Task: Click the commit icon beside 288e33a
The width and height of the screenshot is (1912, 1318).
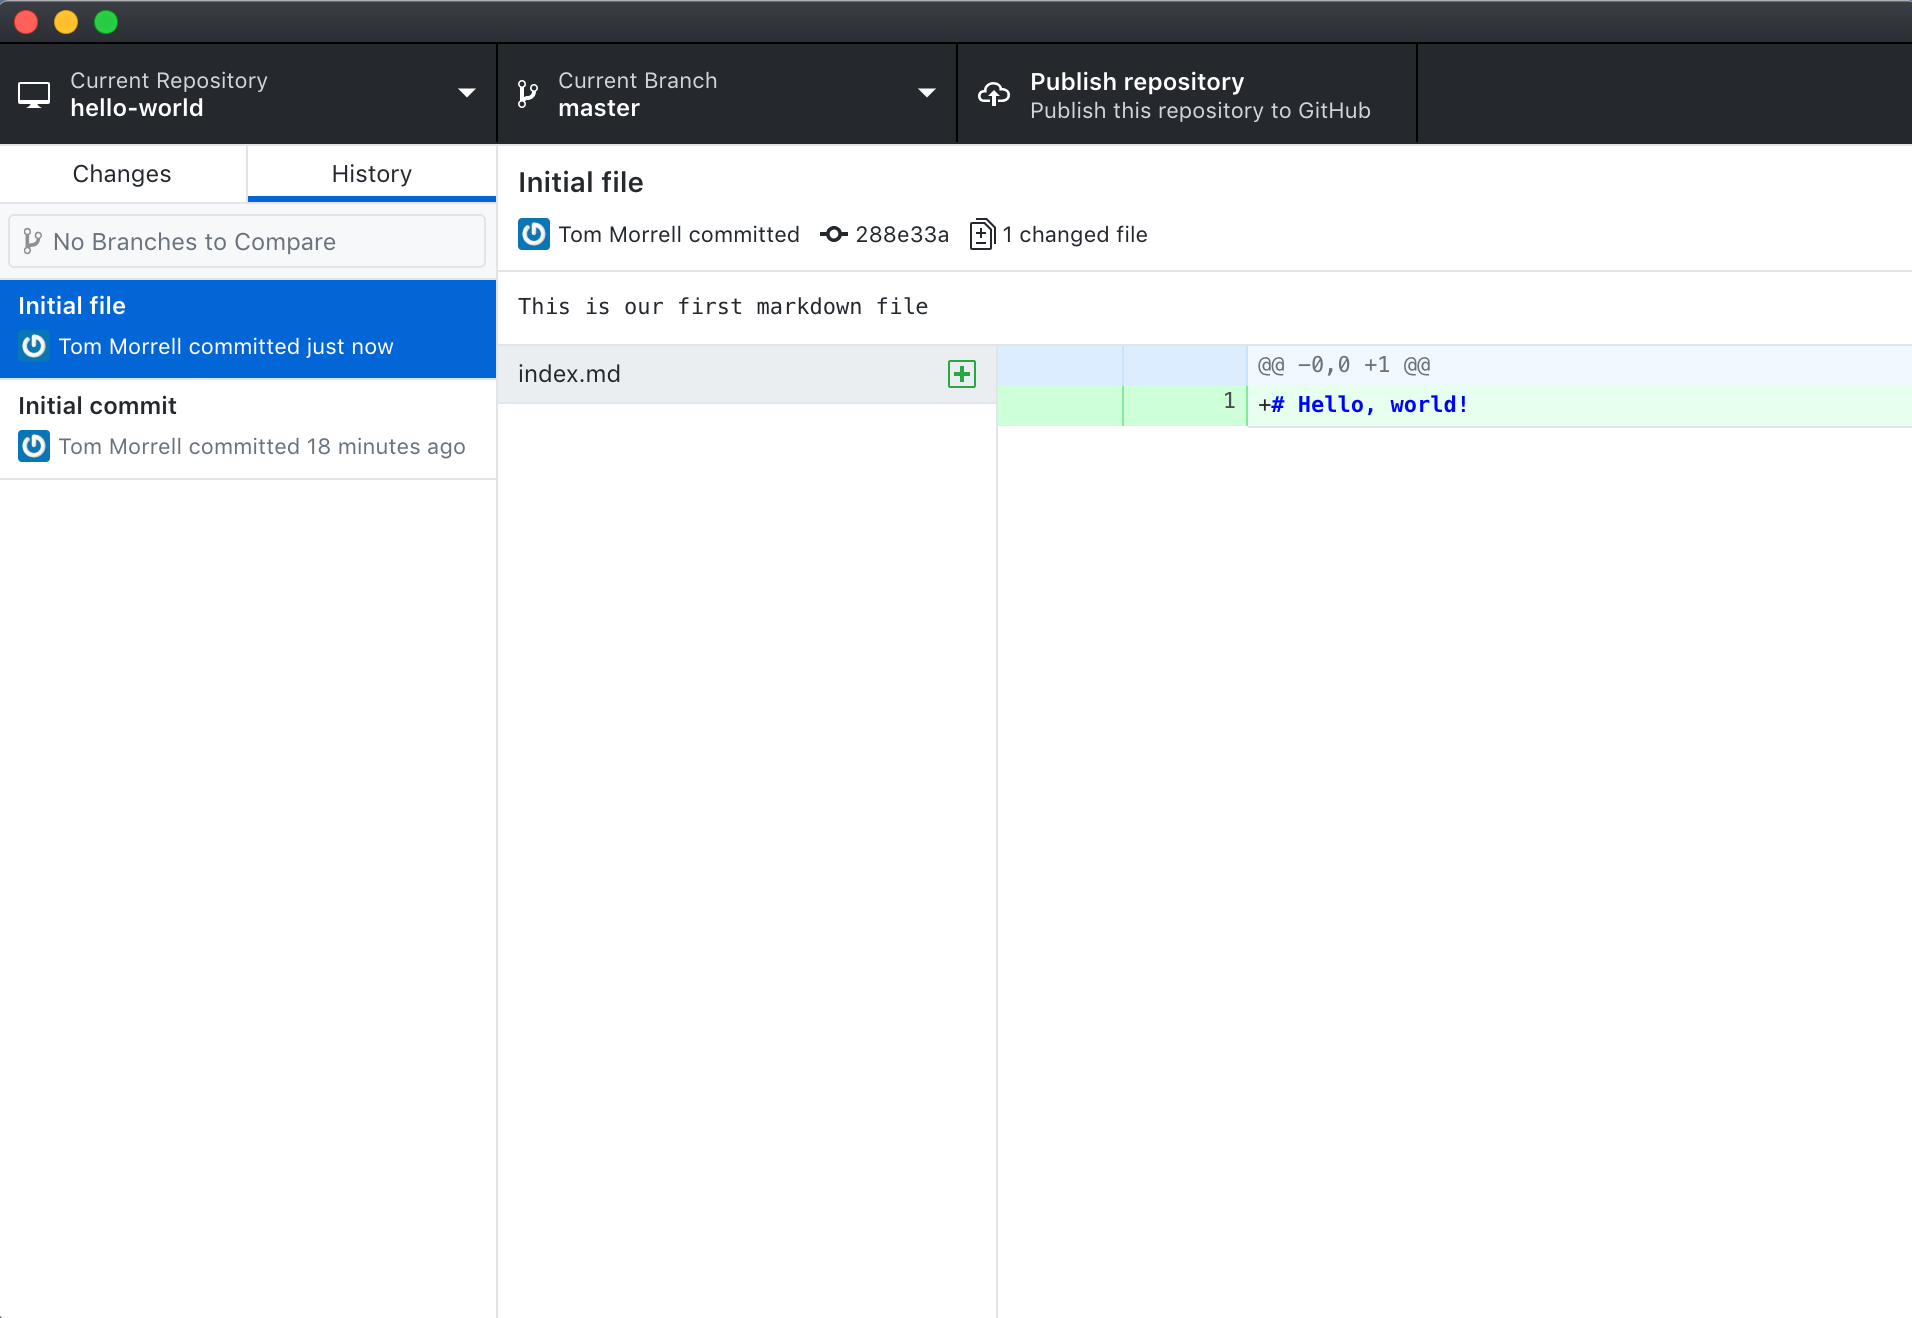Action: click(x=833, y=234)
